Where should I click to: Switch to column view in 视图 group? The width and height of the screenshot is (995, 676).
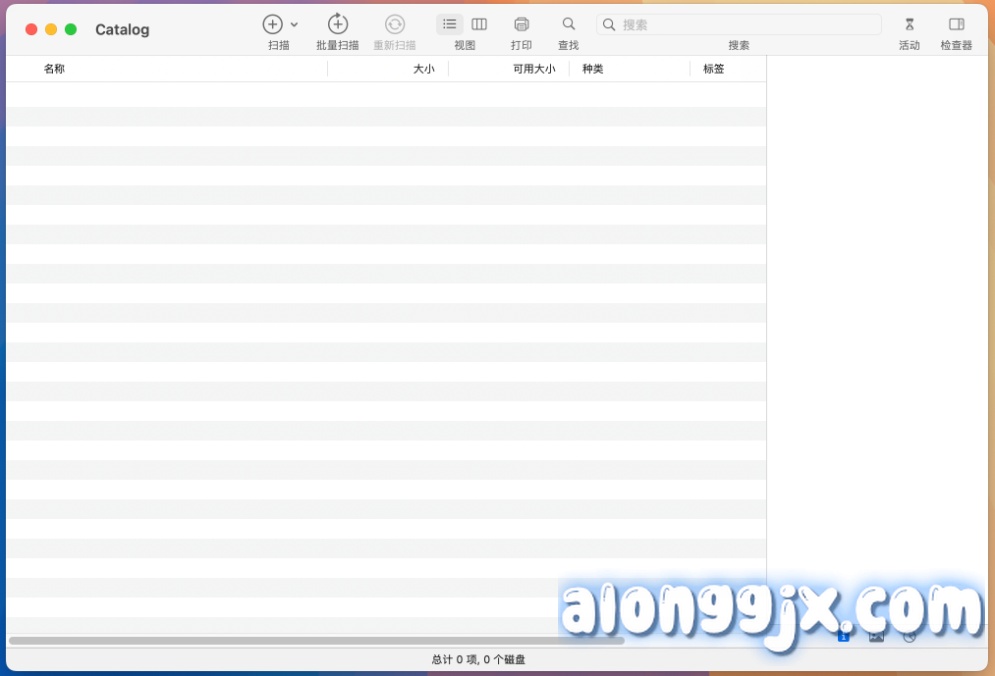point(479,24)
